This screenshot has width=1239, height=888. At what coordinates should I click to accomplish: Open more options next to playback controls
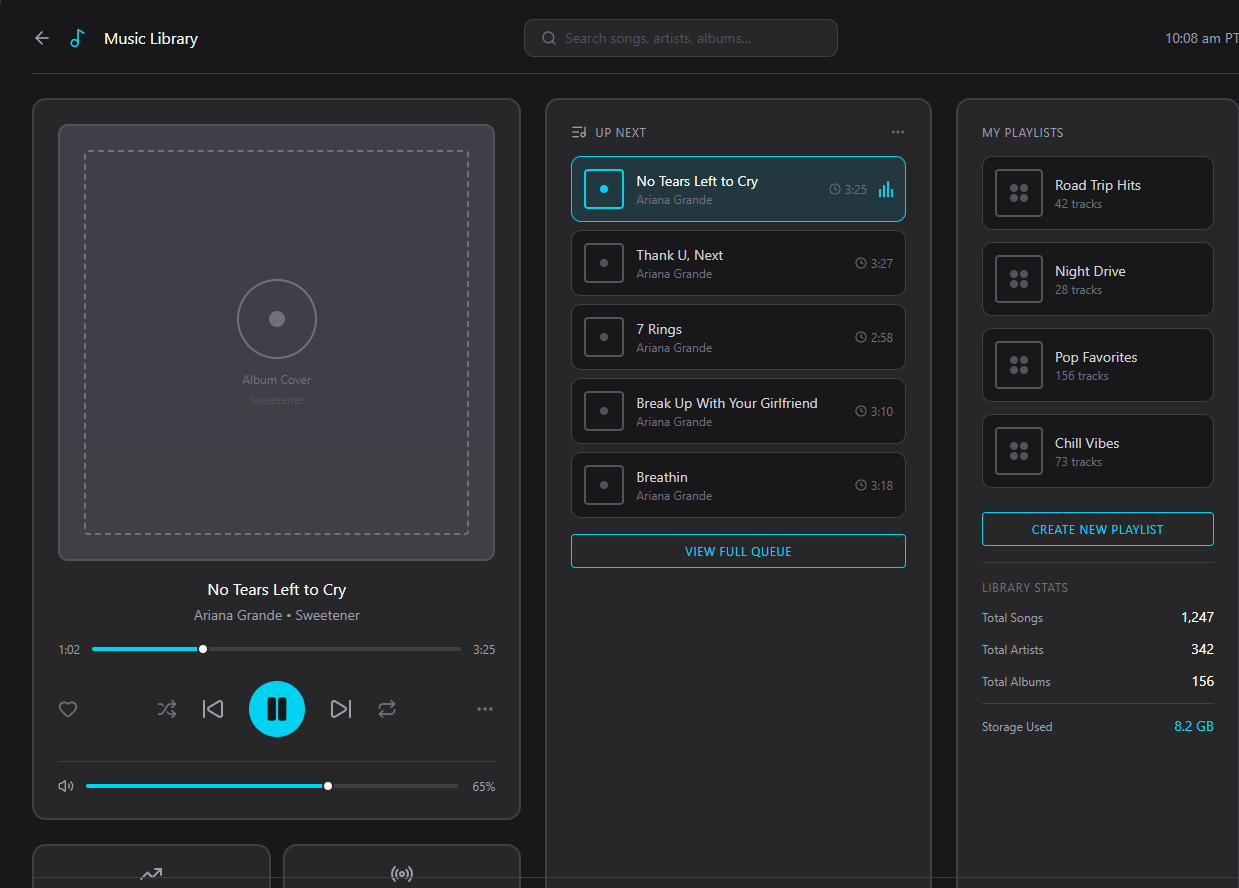click(x=485, y=709)
